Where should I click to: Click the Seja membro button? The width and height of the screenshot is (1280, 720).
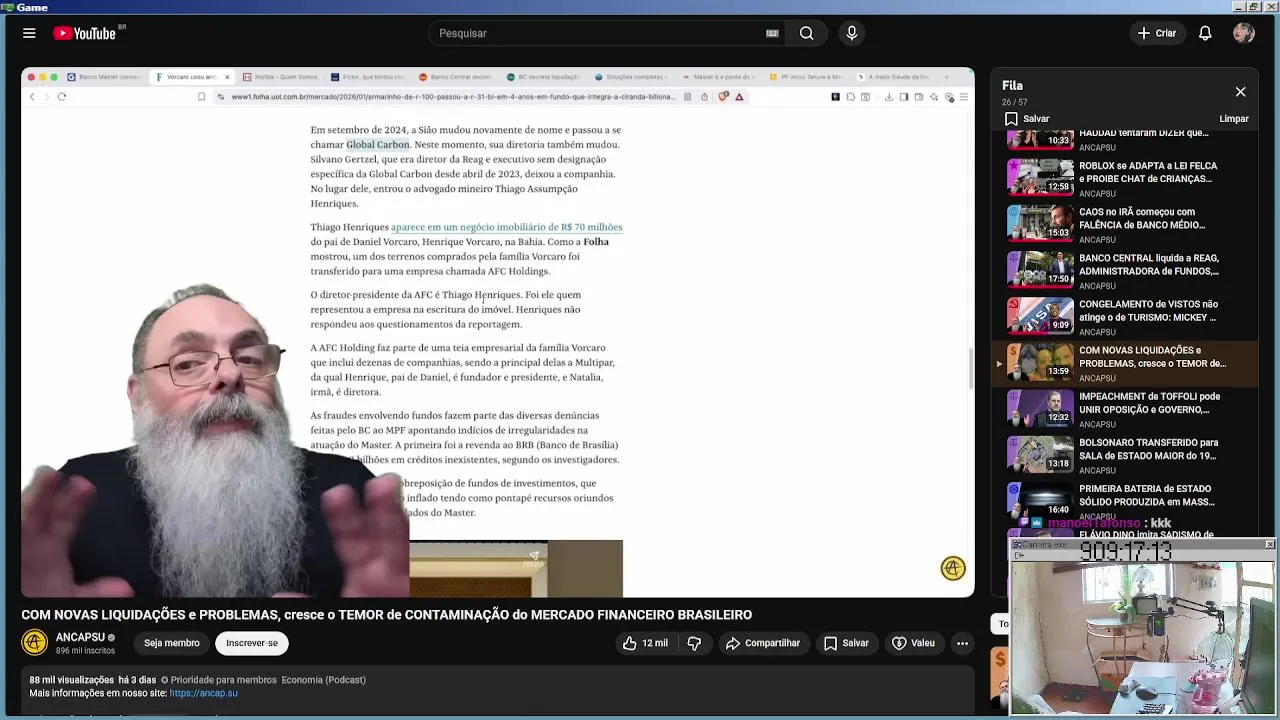point(171,643)
